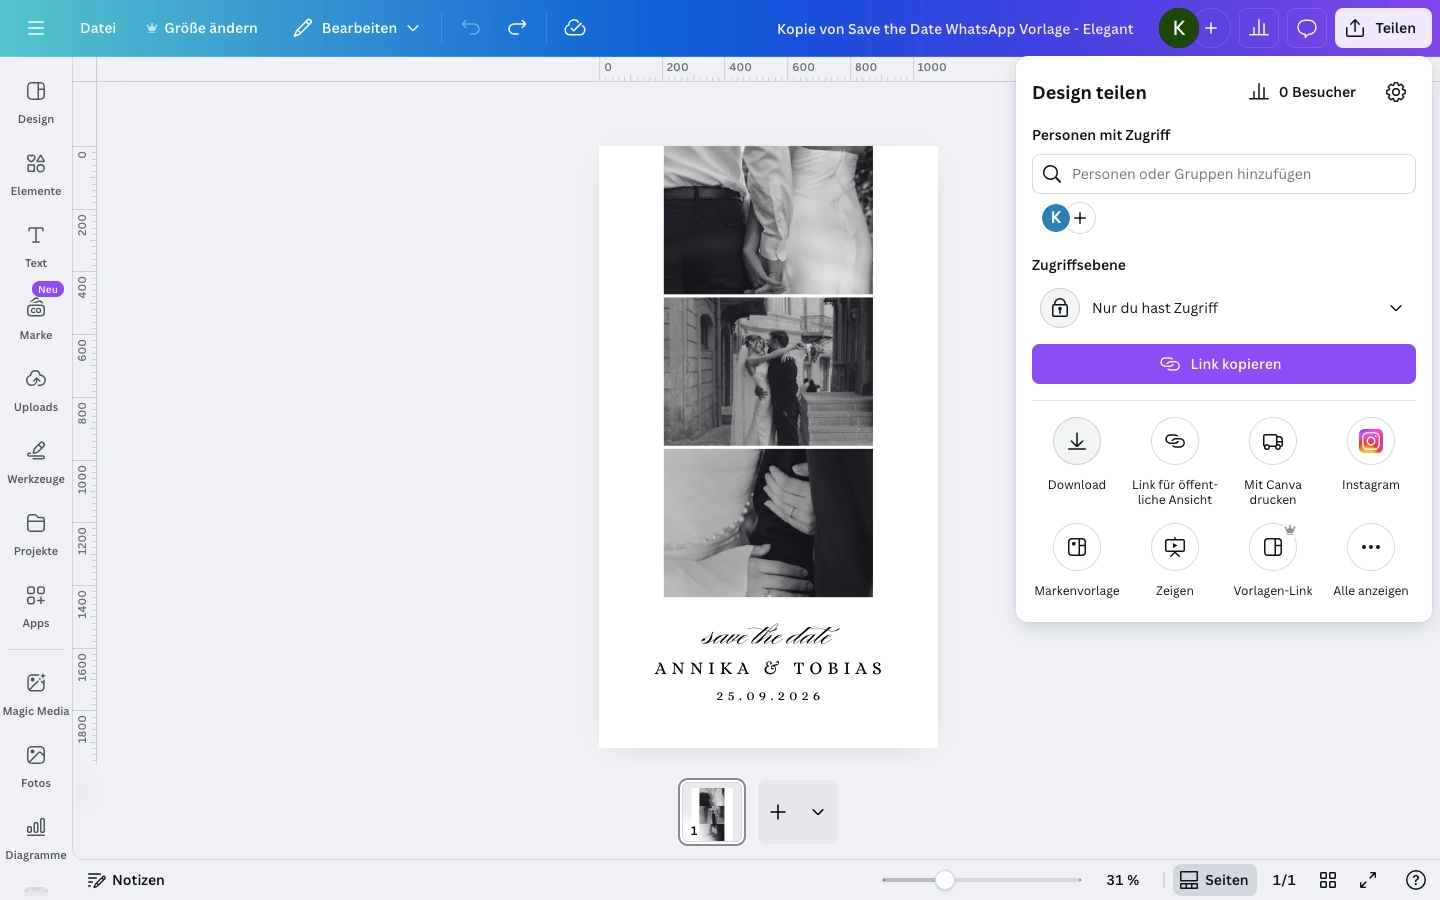
Task: Click the Teilen share button
Action: 1383,28
